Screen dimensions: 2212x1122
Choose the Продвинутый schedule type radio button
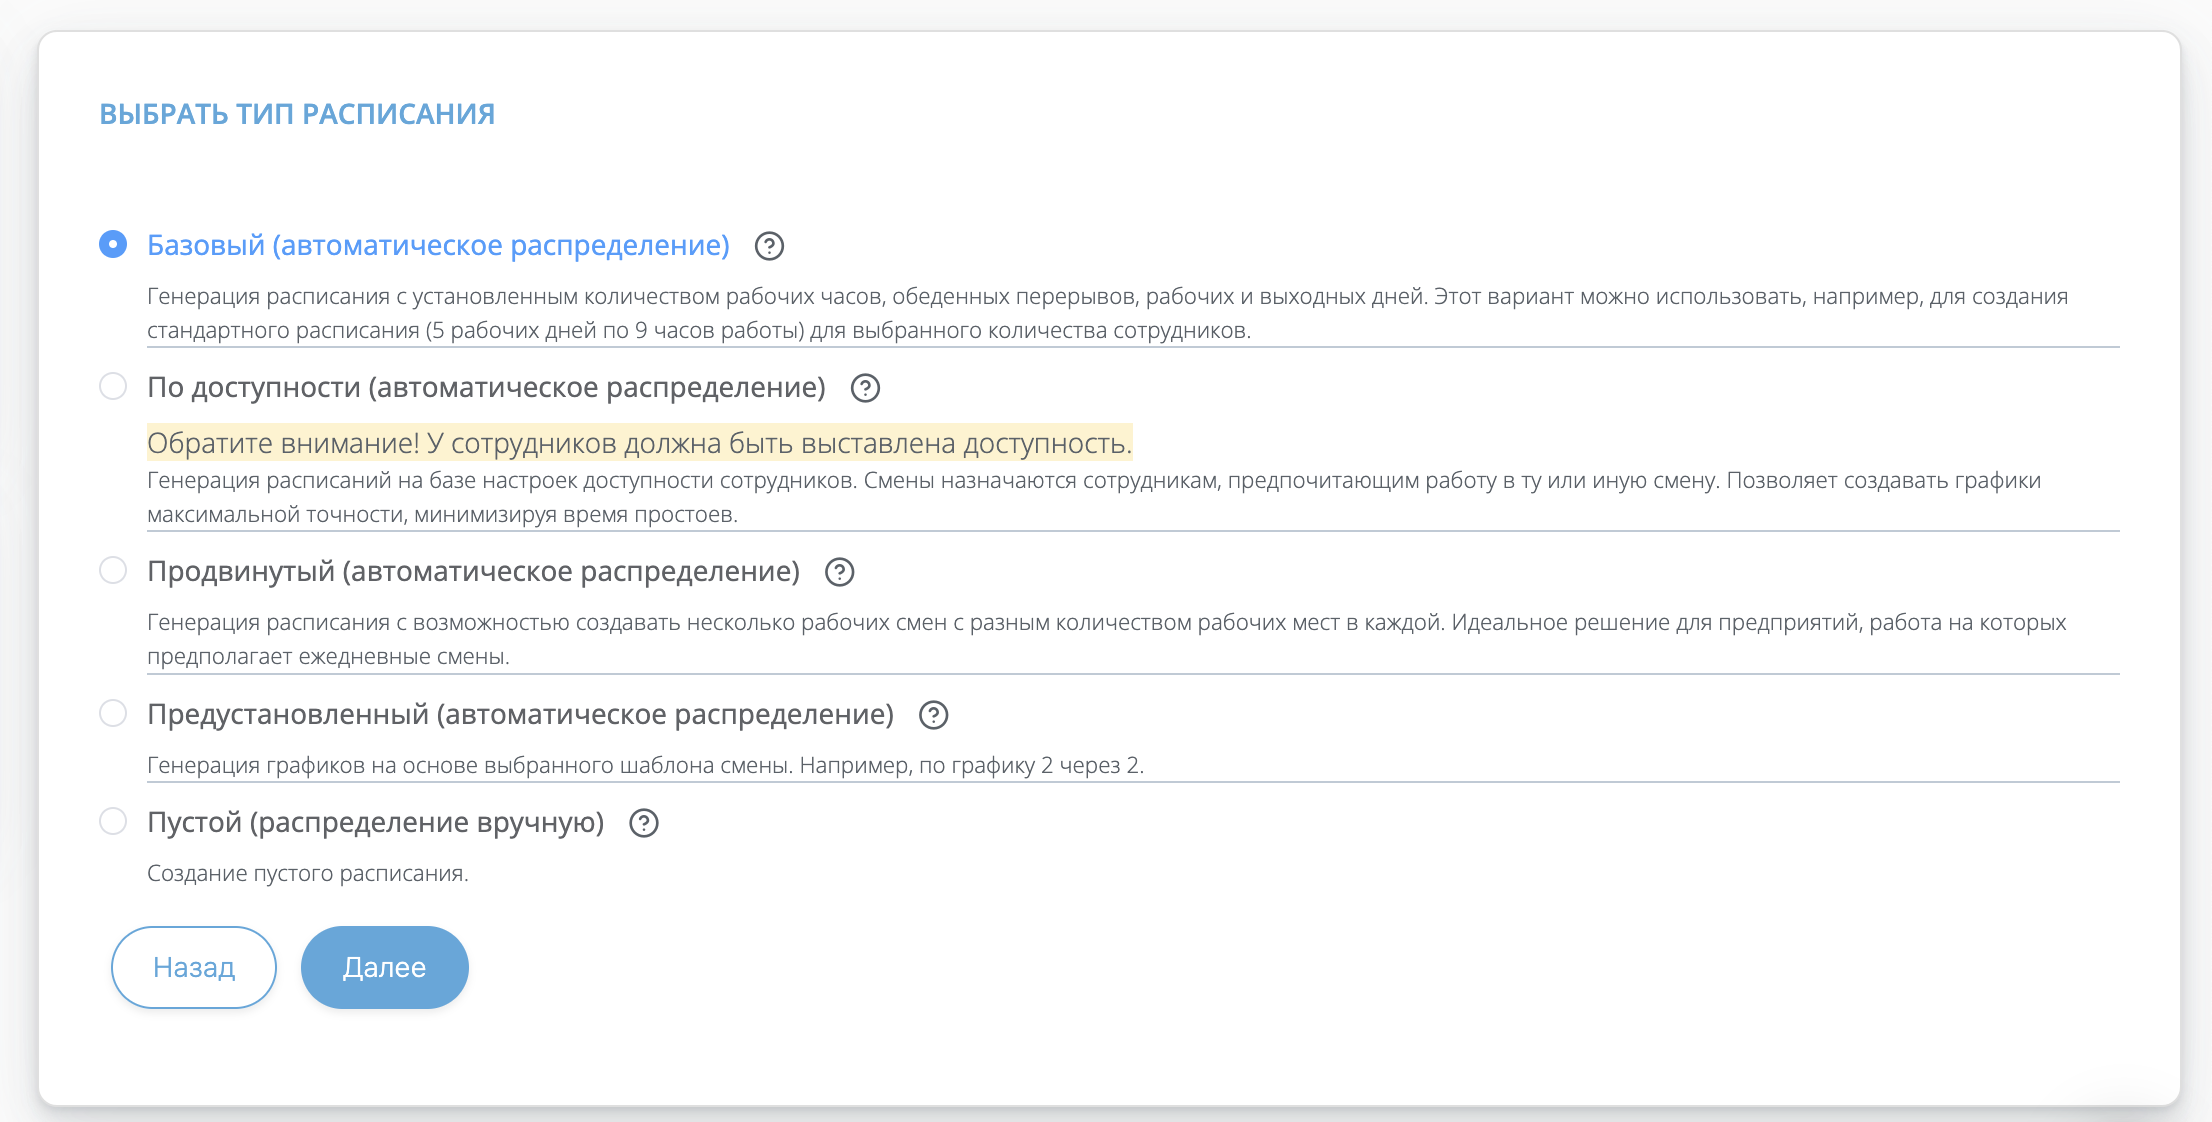point(113,570)
